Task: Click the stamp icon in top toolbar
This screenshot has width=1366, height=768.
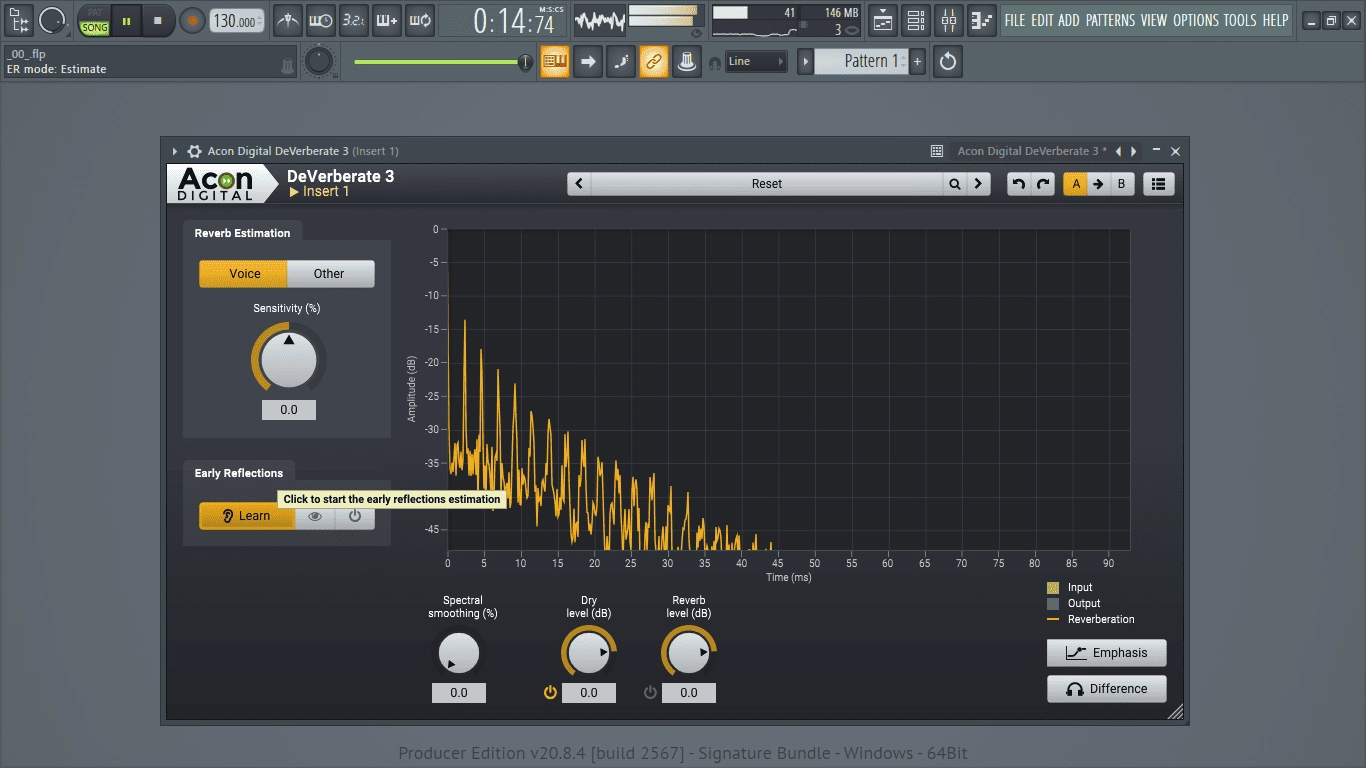Action: 687,62
